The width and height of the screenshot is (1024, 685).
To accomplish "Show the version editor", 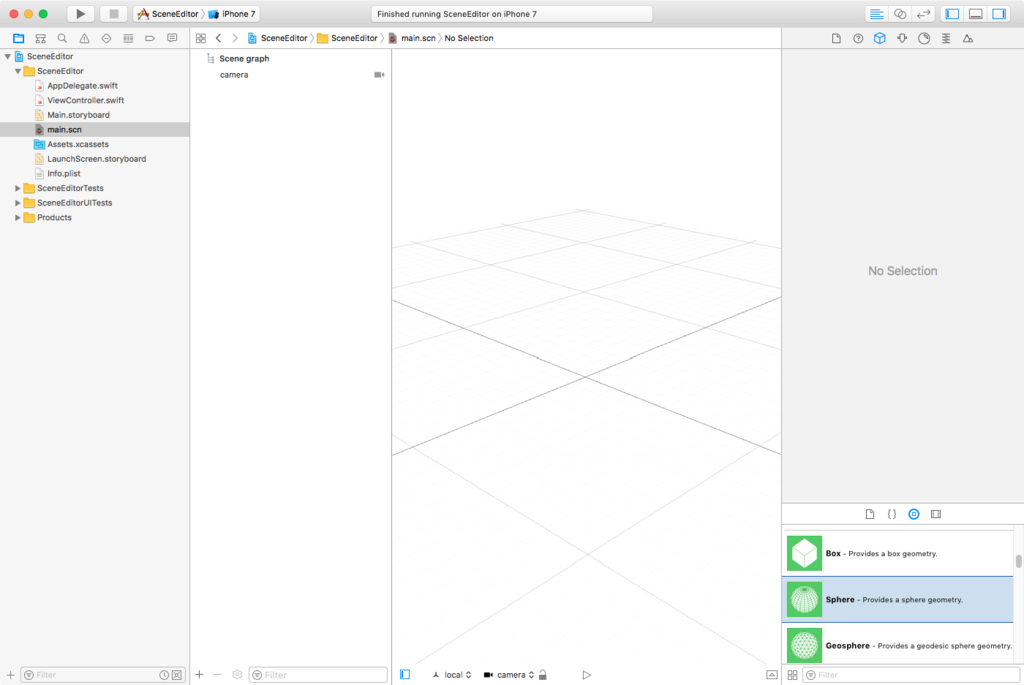I will click(x=923, y=14).
